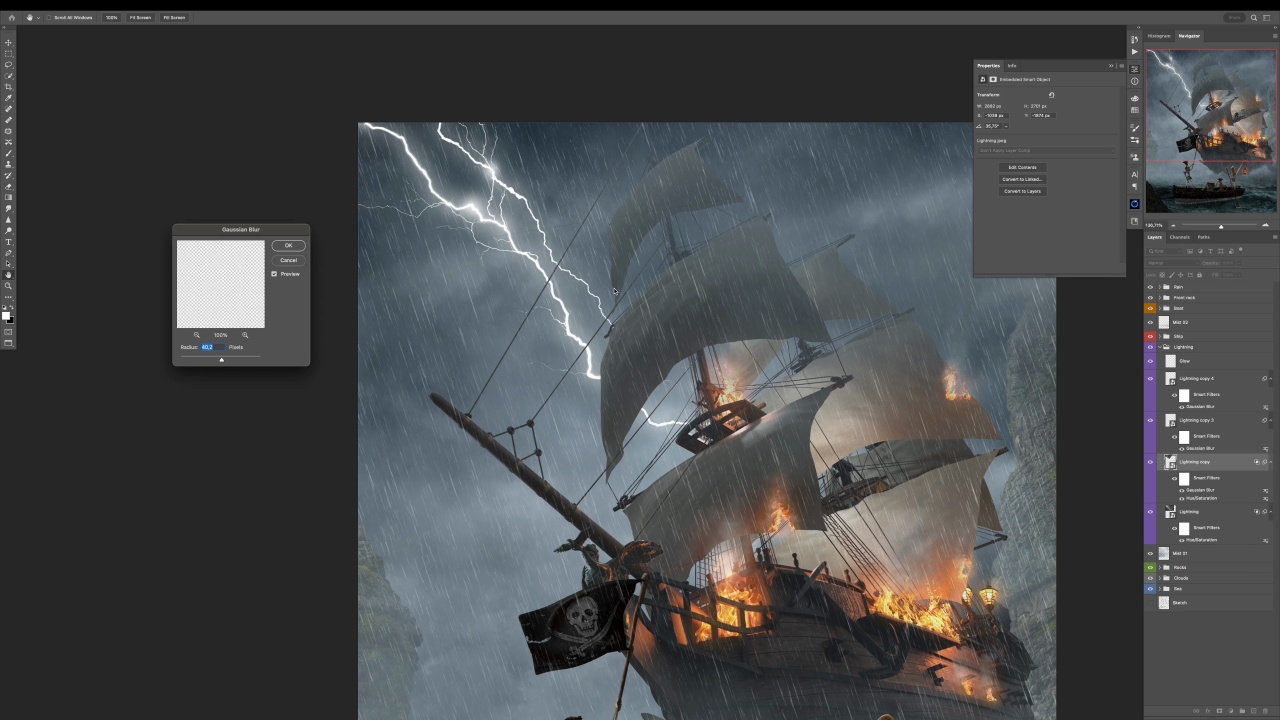
Task: Click the Navigator zoom slider handle
Action: [x=1221, y=226]
